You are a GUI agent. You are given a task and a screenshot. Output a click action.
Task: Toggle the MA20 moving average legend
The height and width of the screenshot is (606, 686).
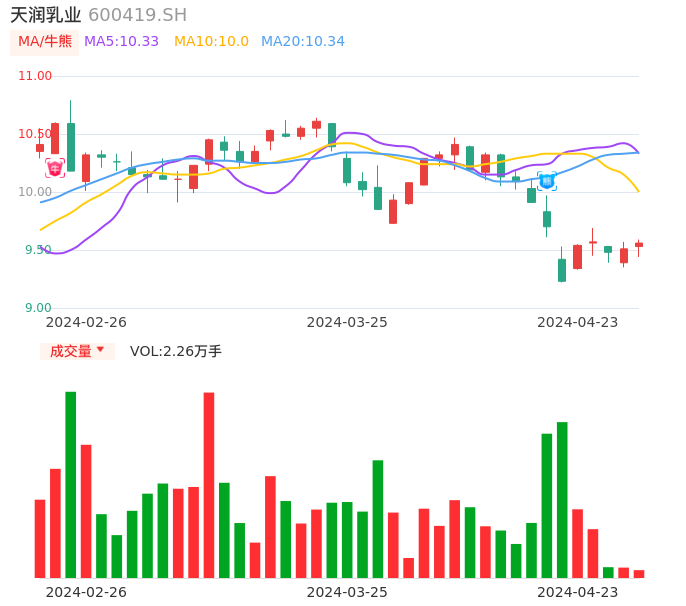point(302,42)
